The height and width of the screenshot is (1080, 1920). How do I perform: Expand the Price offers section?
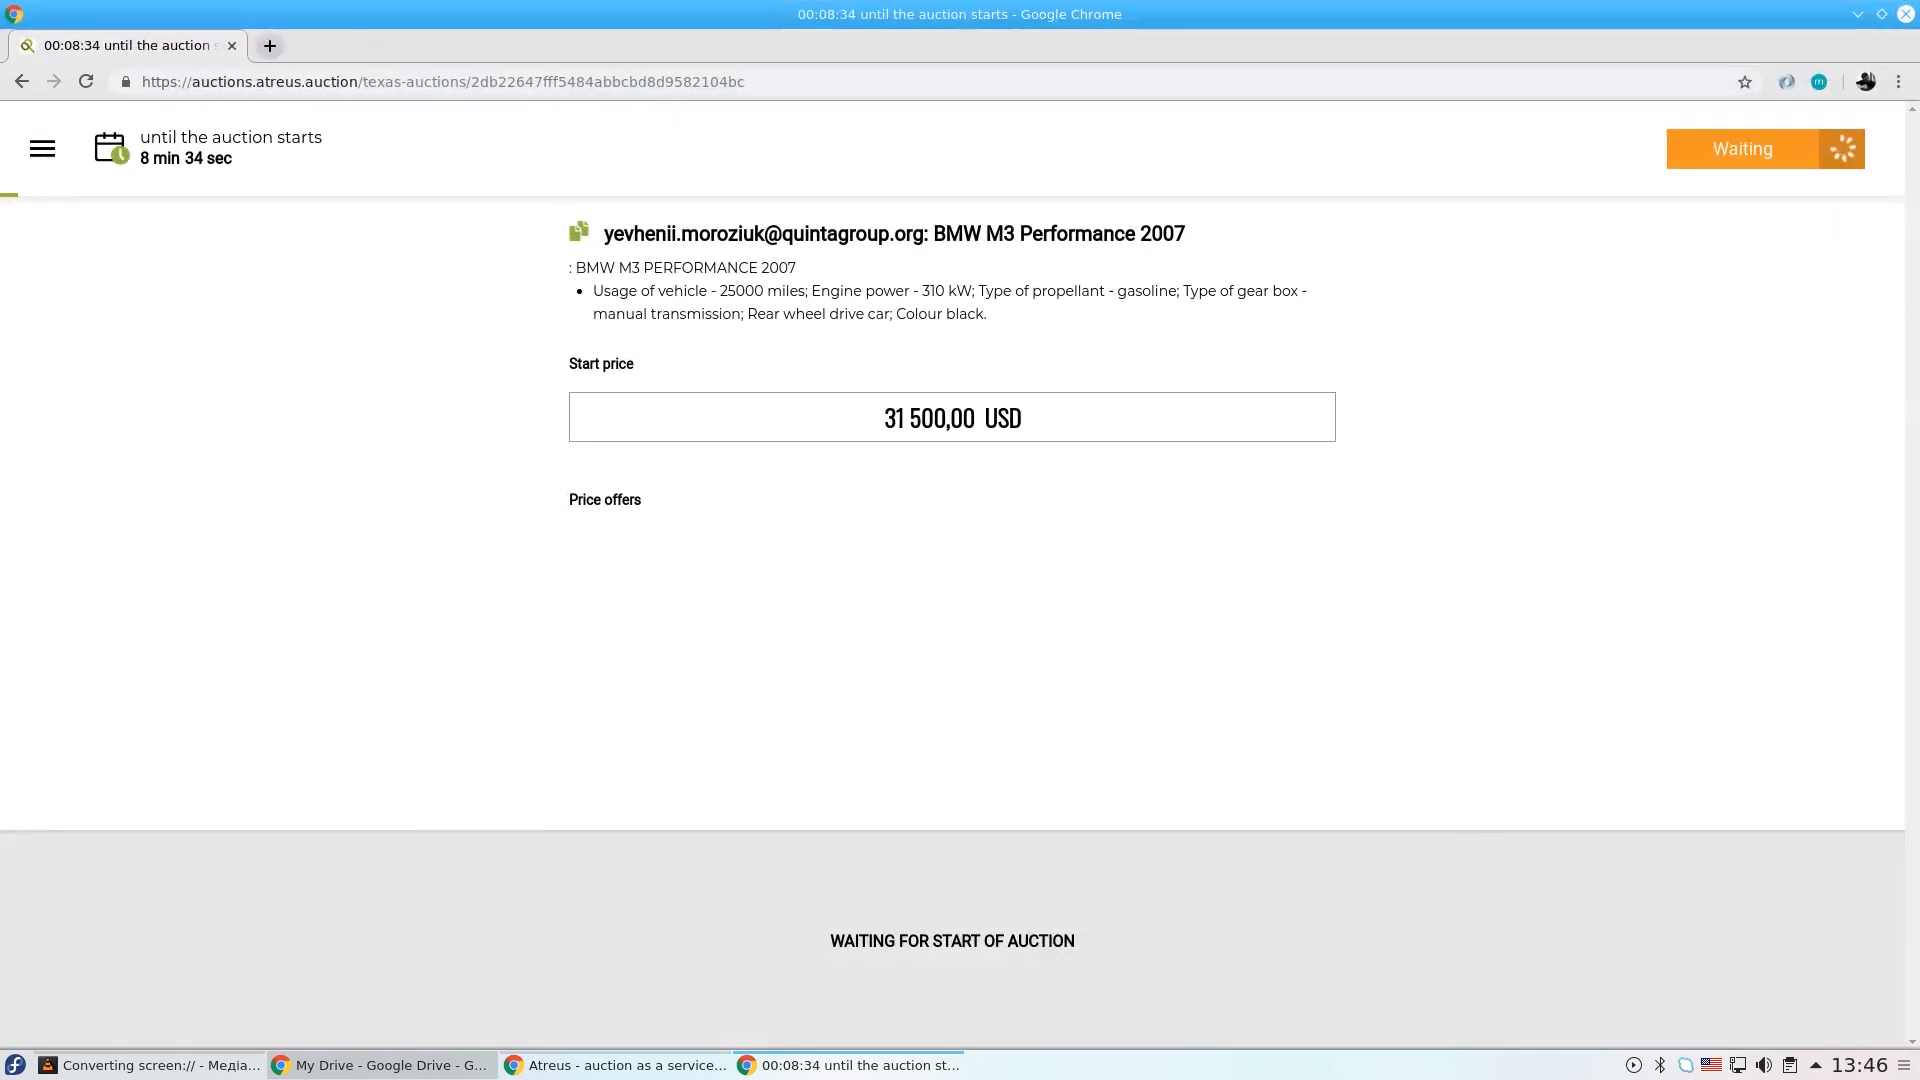click(x=604, y=498)
